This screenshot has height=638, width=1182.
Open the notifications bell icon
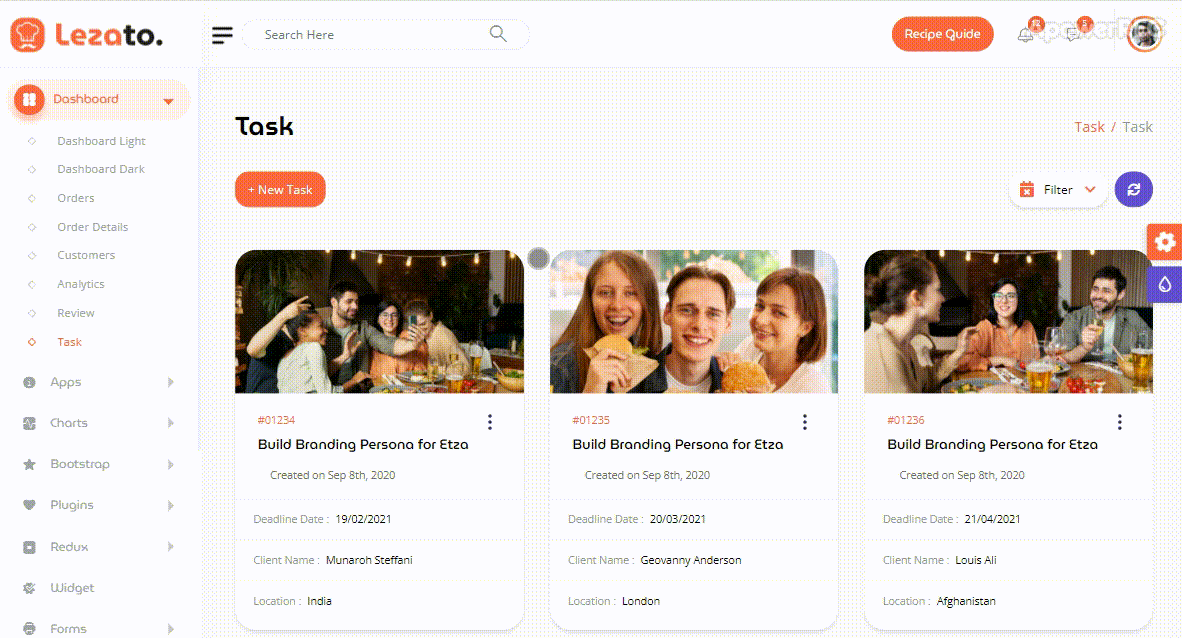(1025, 35)
